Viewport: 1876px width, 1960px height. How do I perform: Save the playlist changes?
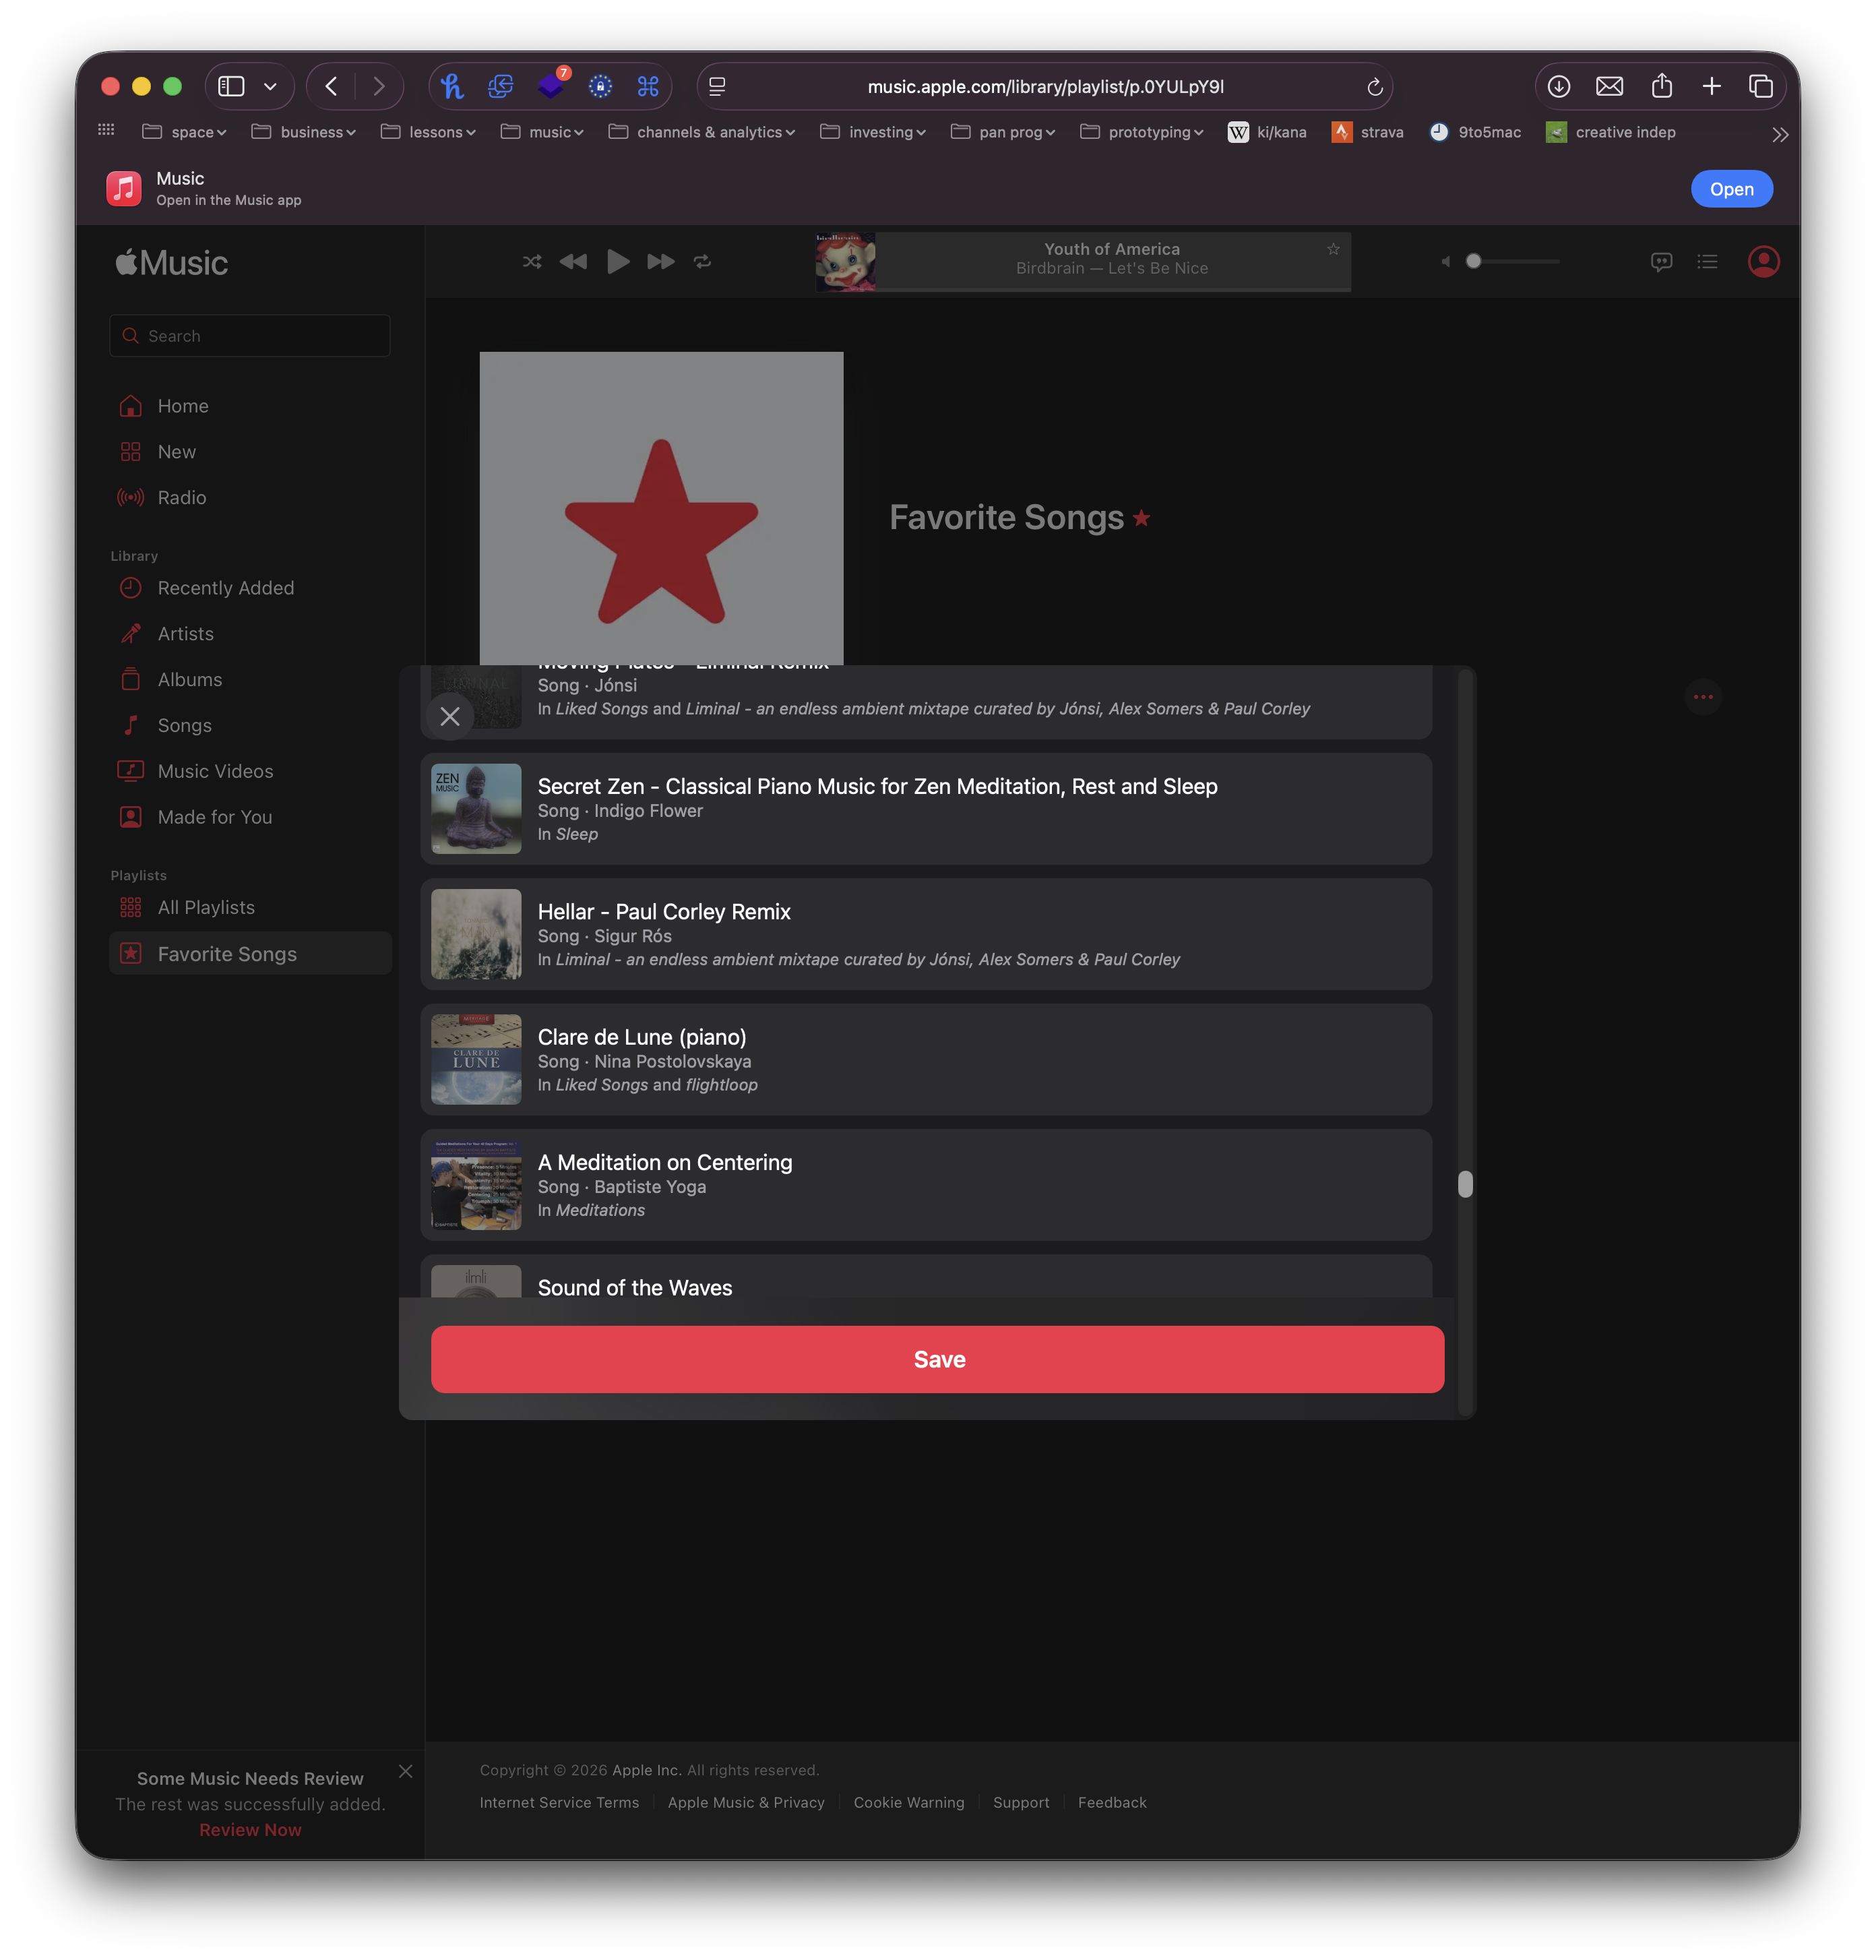[x=937, y=1360]
